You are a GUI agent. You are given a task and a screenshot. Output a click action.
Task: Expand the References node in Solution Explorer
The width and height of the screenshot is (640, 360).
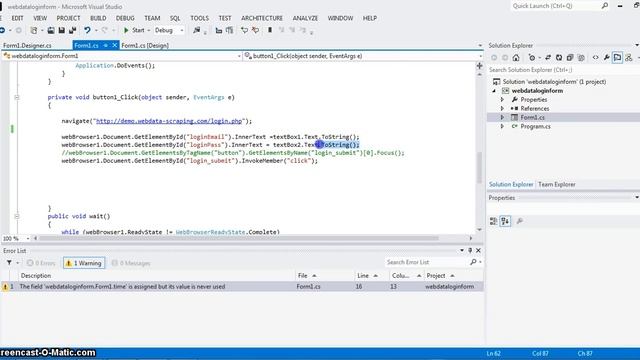click(x=502, y=109)
